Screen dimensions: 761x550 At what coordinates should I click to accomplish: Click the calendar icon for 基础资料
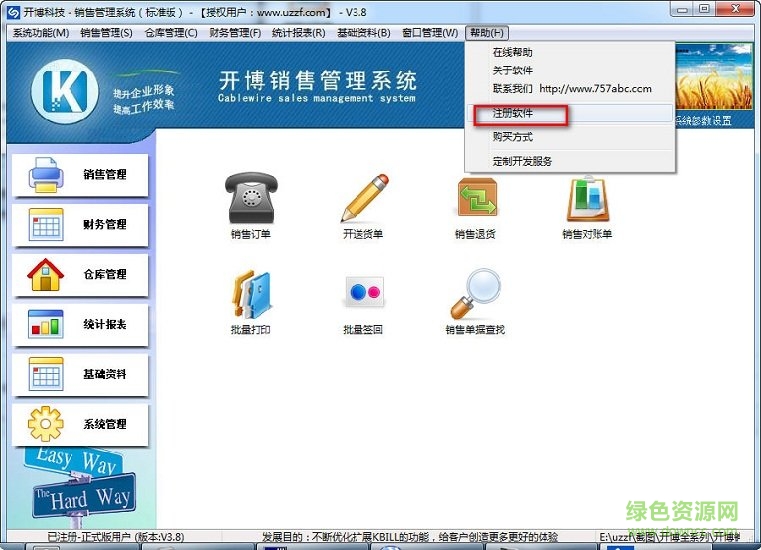pos(46,374)
